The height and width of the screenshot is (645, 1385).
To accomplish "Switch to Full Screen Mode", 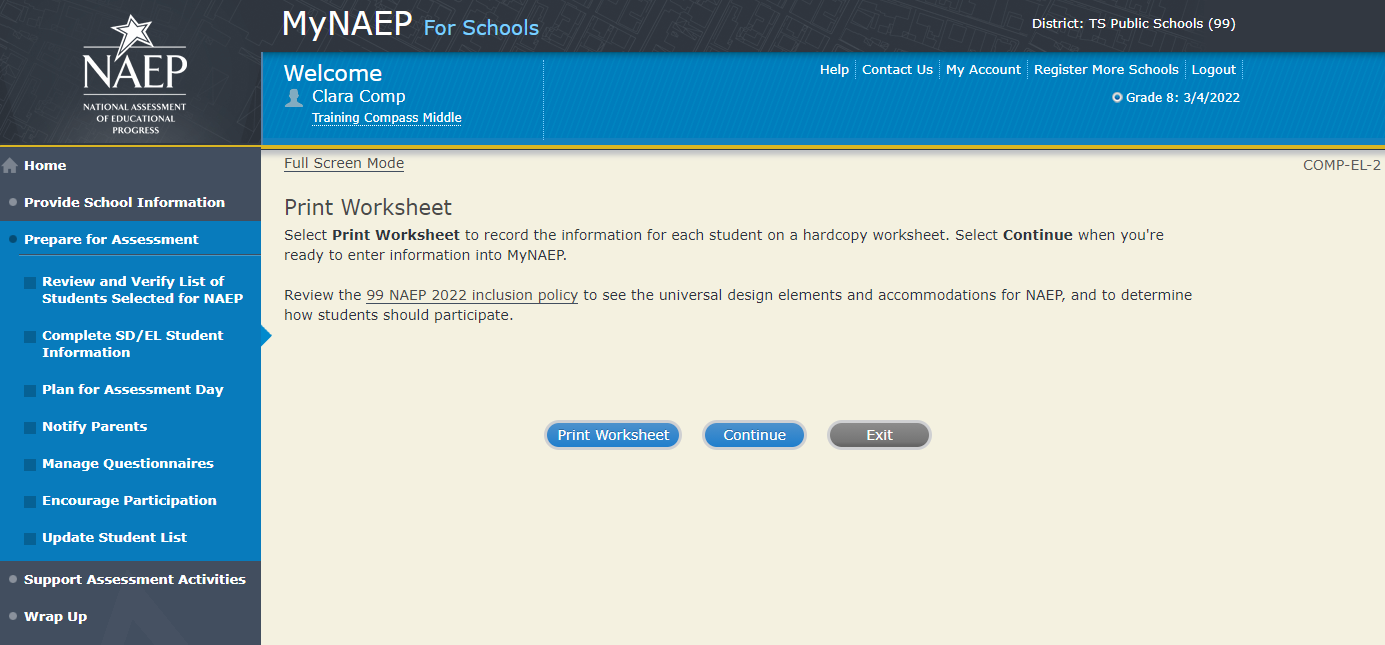I will tap(344, 163).
